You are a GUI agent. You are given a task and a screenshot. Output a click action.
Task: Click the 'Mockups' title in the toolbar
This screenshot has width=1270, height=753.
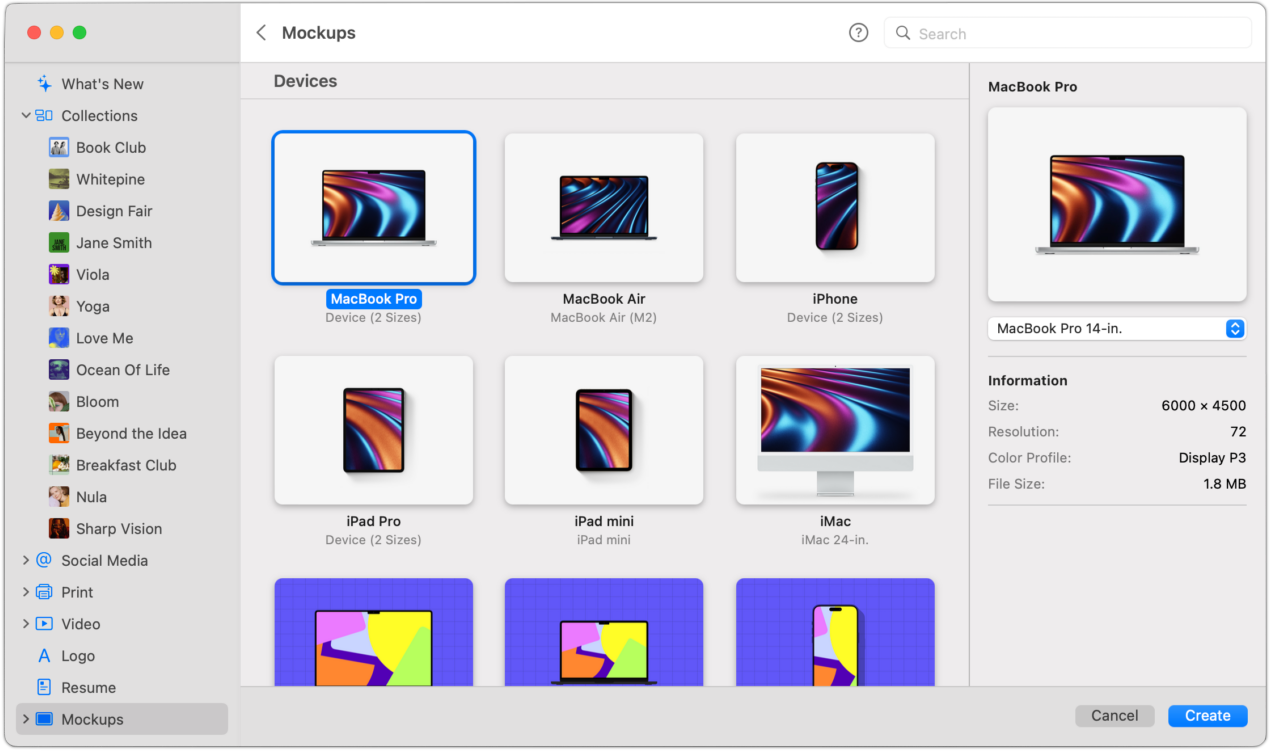(319, 33)
